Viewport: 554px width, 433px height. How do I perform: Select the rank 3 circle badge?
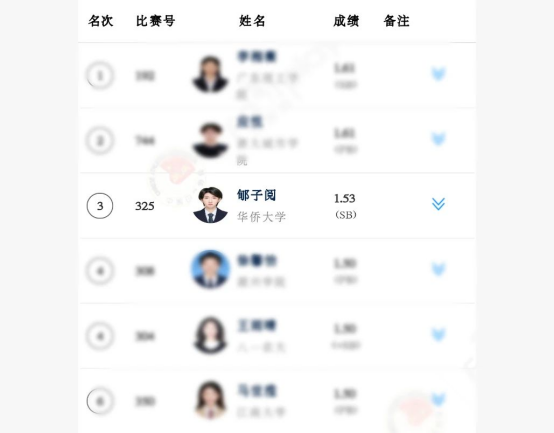[100, 206]
